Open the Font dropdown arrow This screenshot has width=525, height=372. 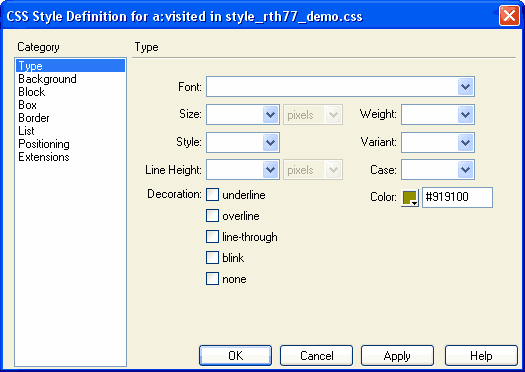pyautogui.click(x=465, y=87)
